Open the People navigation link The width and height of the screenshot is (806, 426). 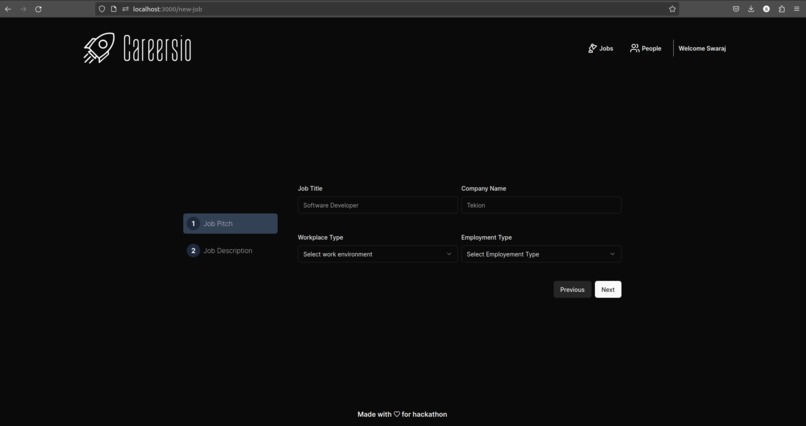(646, 48)
